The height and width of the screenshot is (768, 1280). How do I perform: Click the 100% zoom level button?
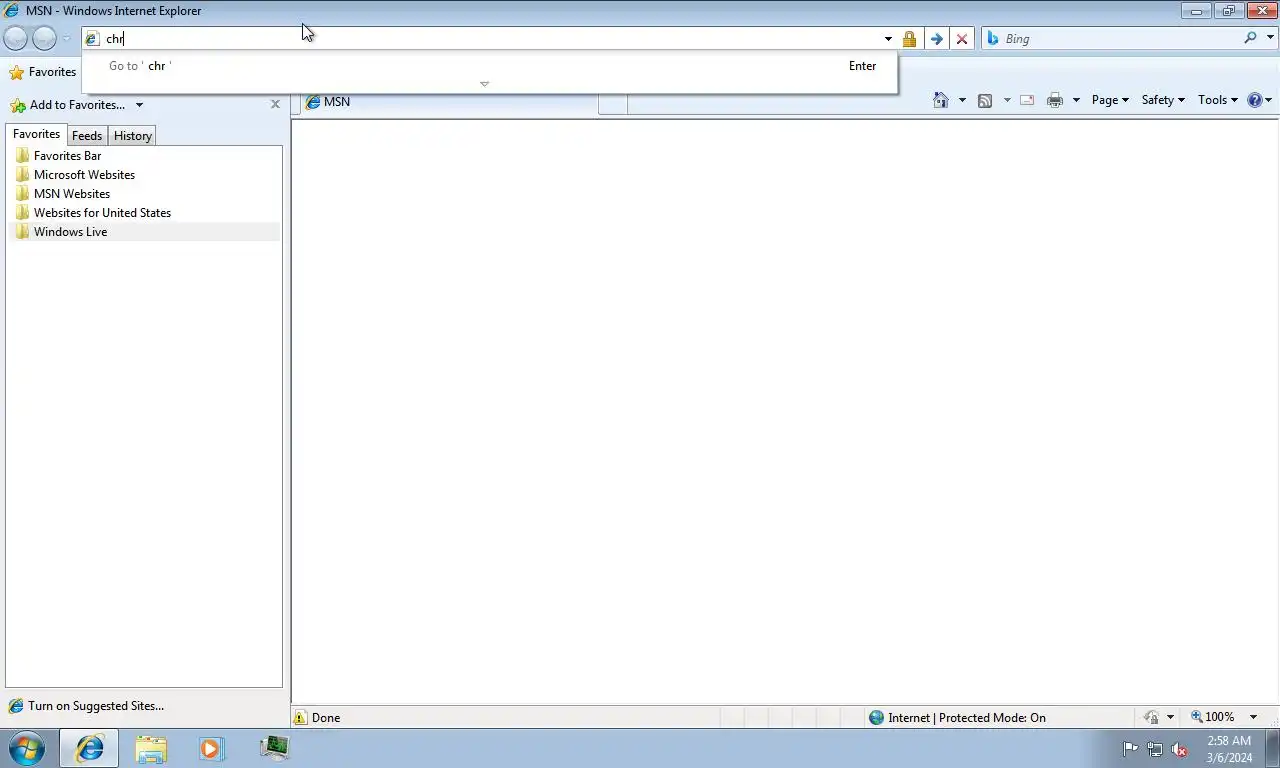point(1212,717)
